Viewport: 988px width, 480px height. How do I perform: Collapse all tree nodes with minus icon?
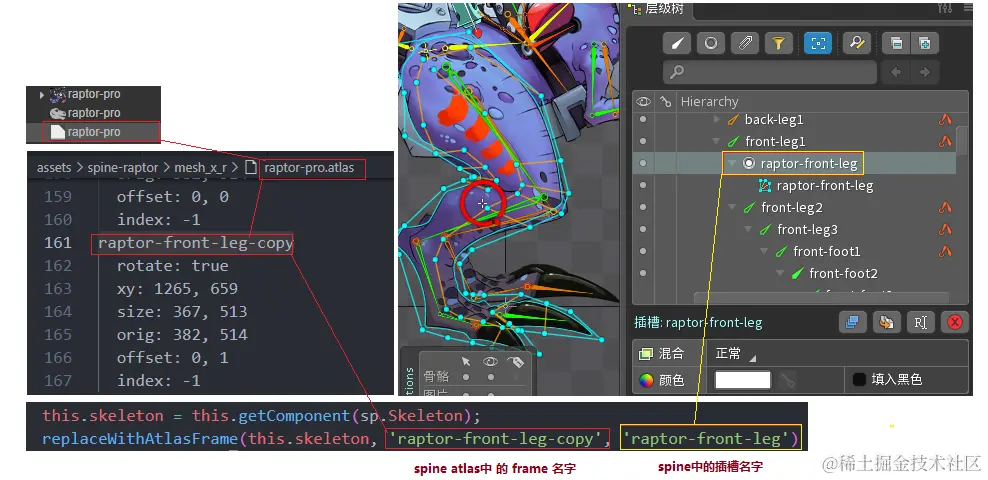pos(896,43)
